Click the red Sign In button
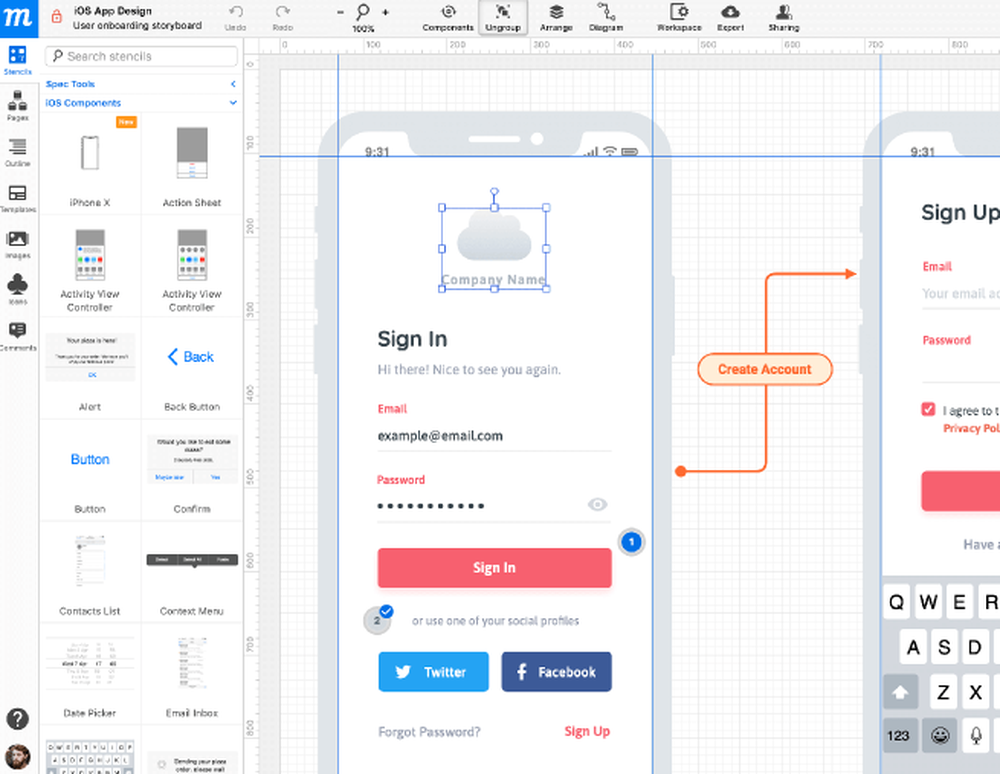Screen dimensions: 1000x774 494,568
